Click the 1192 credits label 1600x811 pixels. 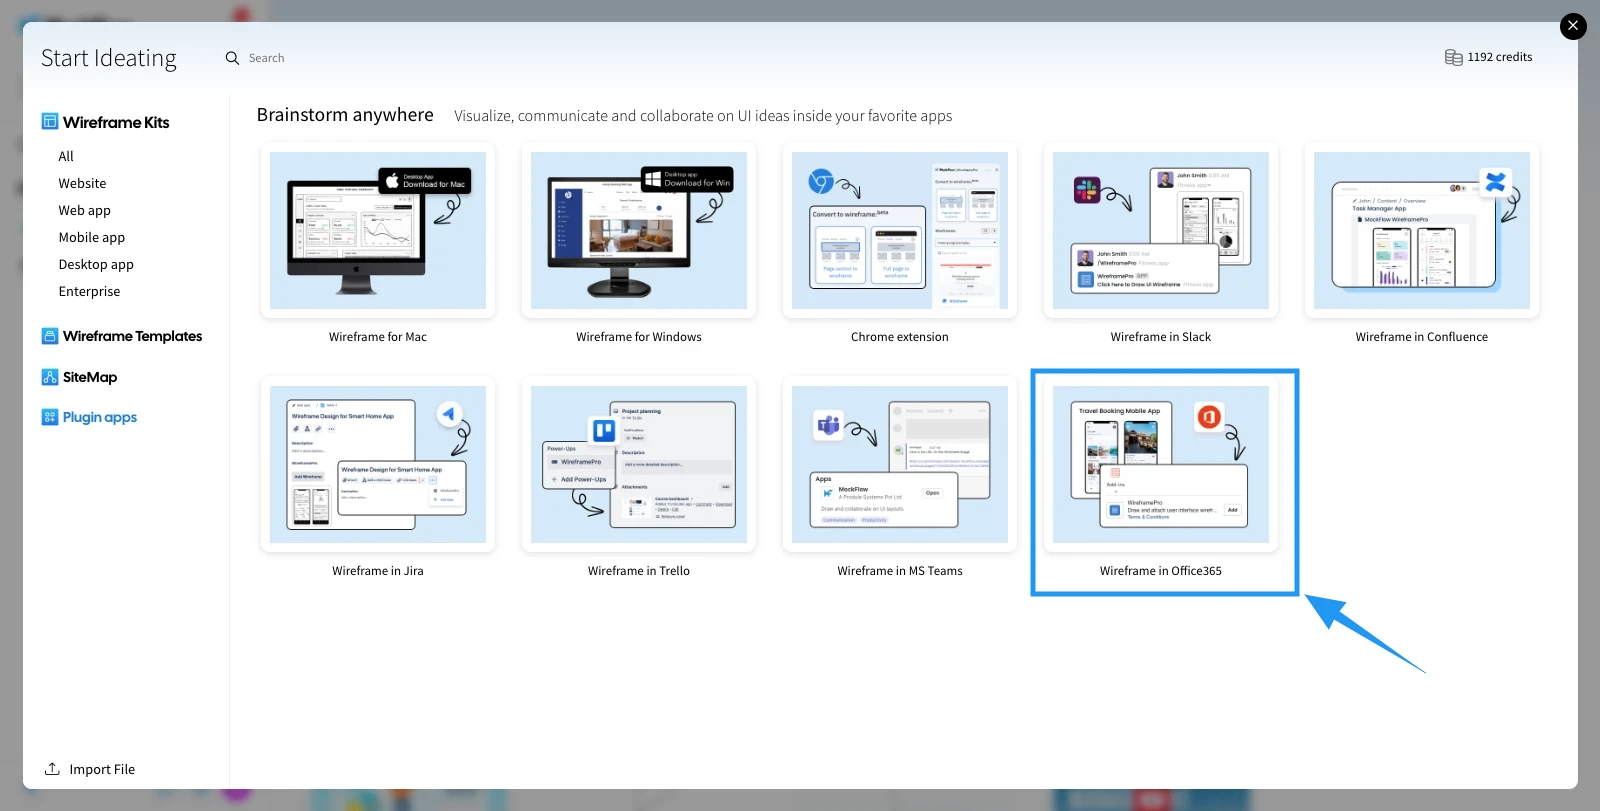point(1500,57)
